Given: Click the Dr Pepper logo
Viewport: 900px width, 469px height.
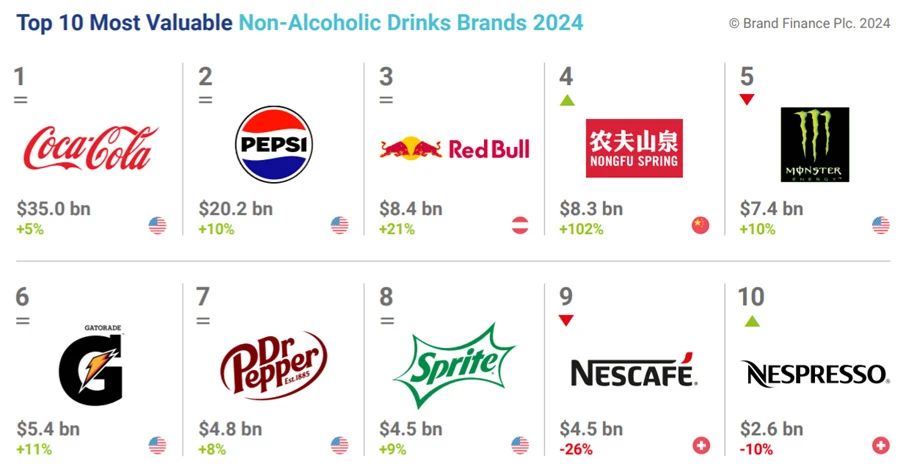Looking at the screenshot, I should point(274,365).
